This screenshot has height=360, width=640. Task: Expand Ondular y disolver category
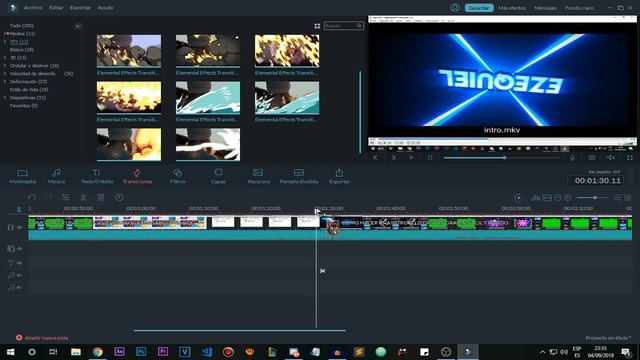pyautogui.click(x=5, y=66)
